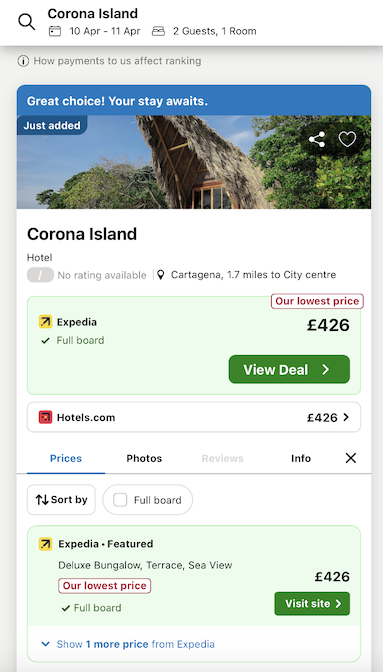Open the Hotels.com £426 price row

point(194,417)
